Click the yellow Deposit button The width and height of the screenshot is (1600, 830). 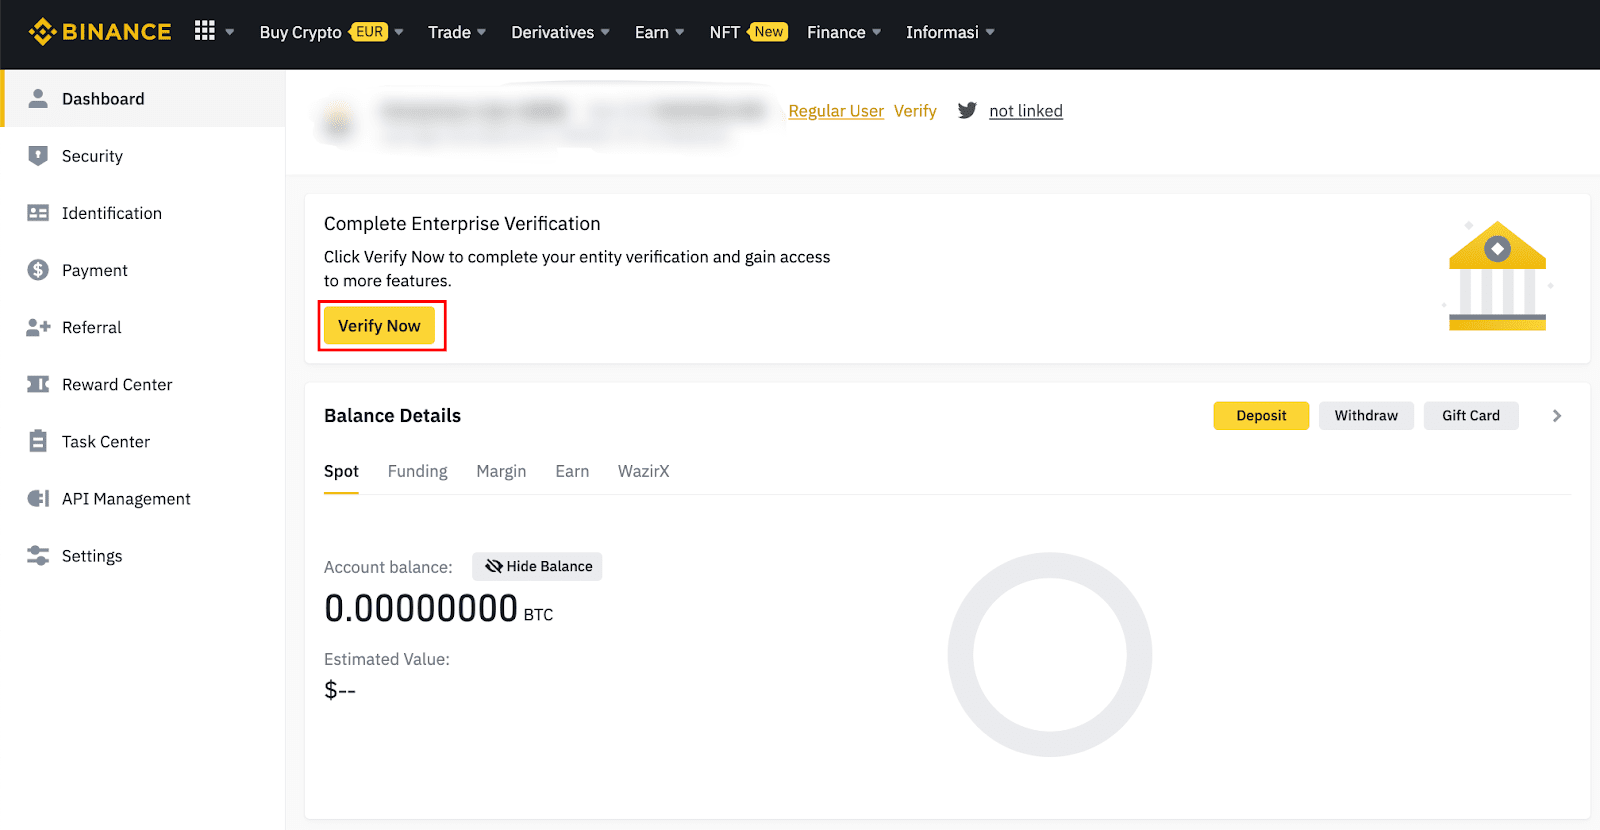coord(1260,416)
